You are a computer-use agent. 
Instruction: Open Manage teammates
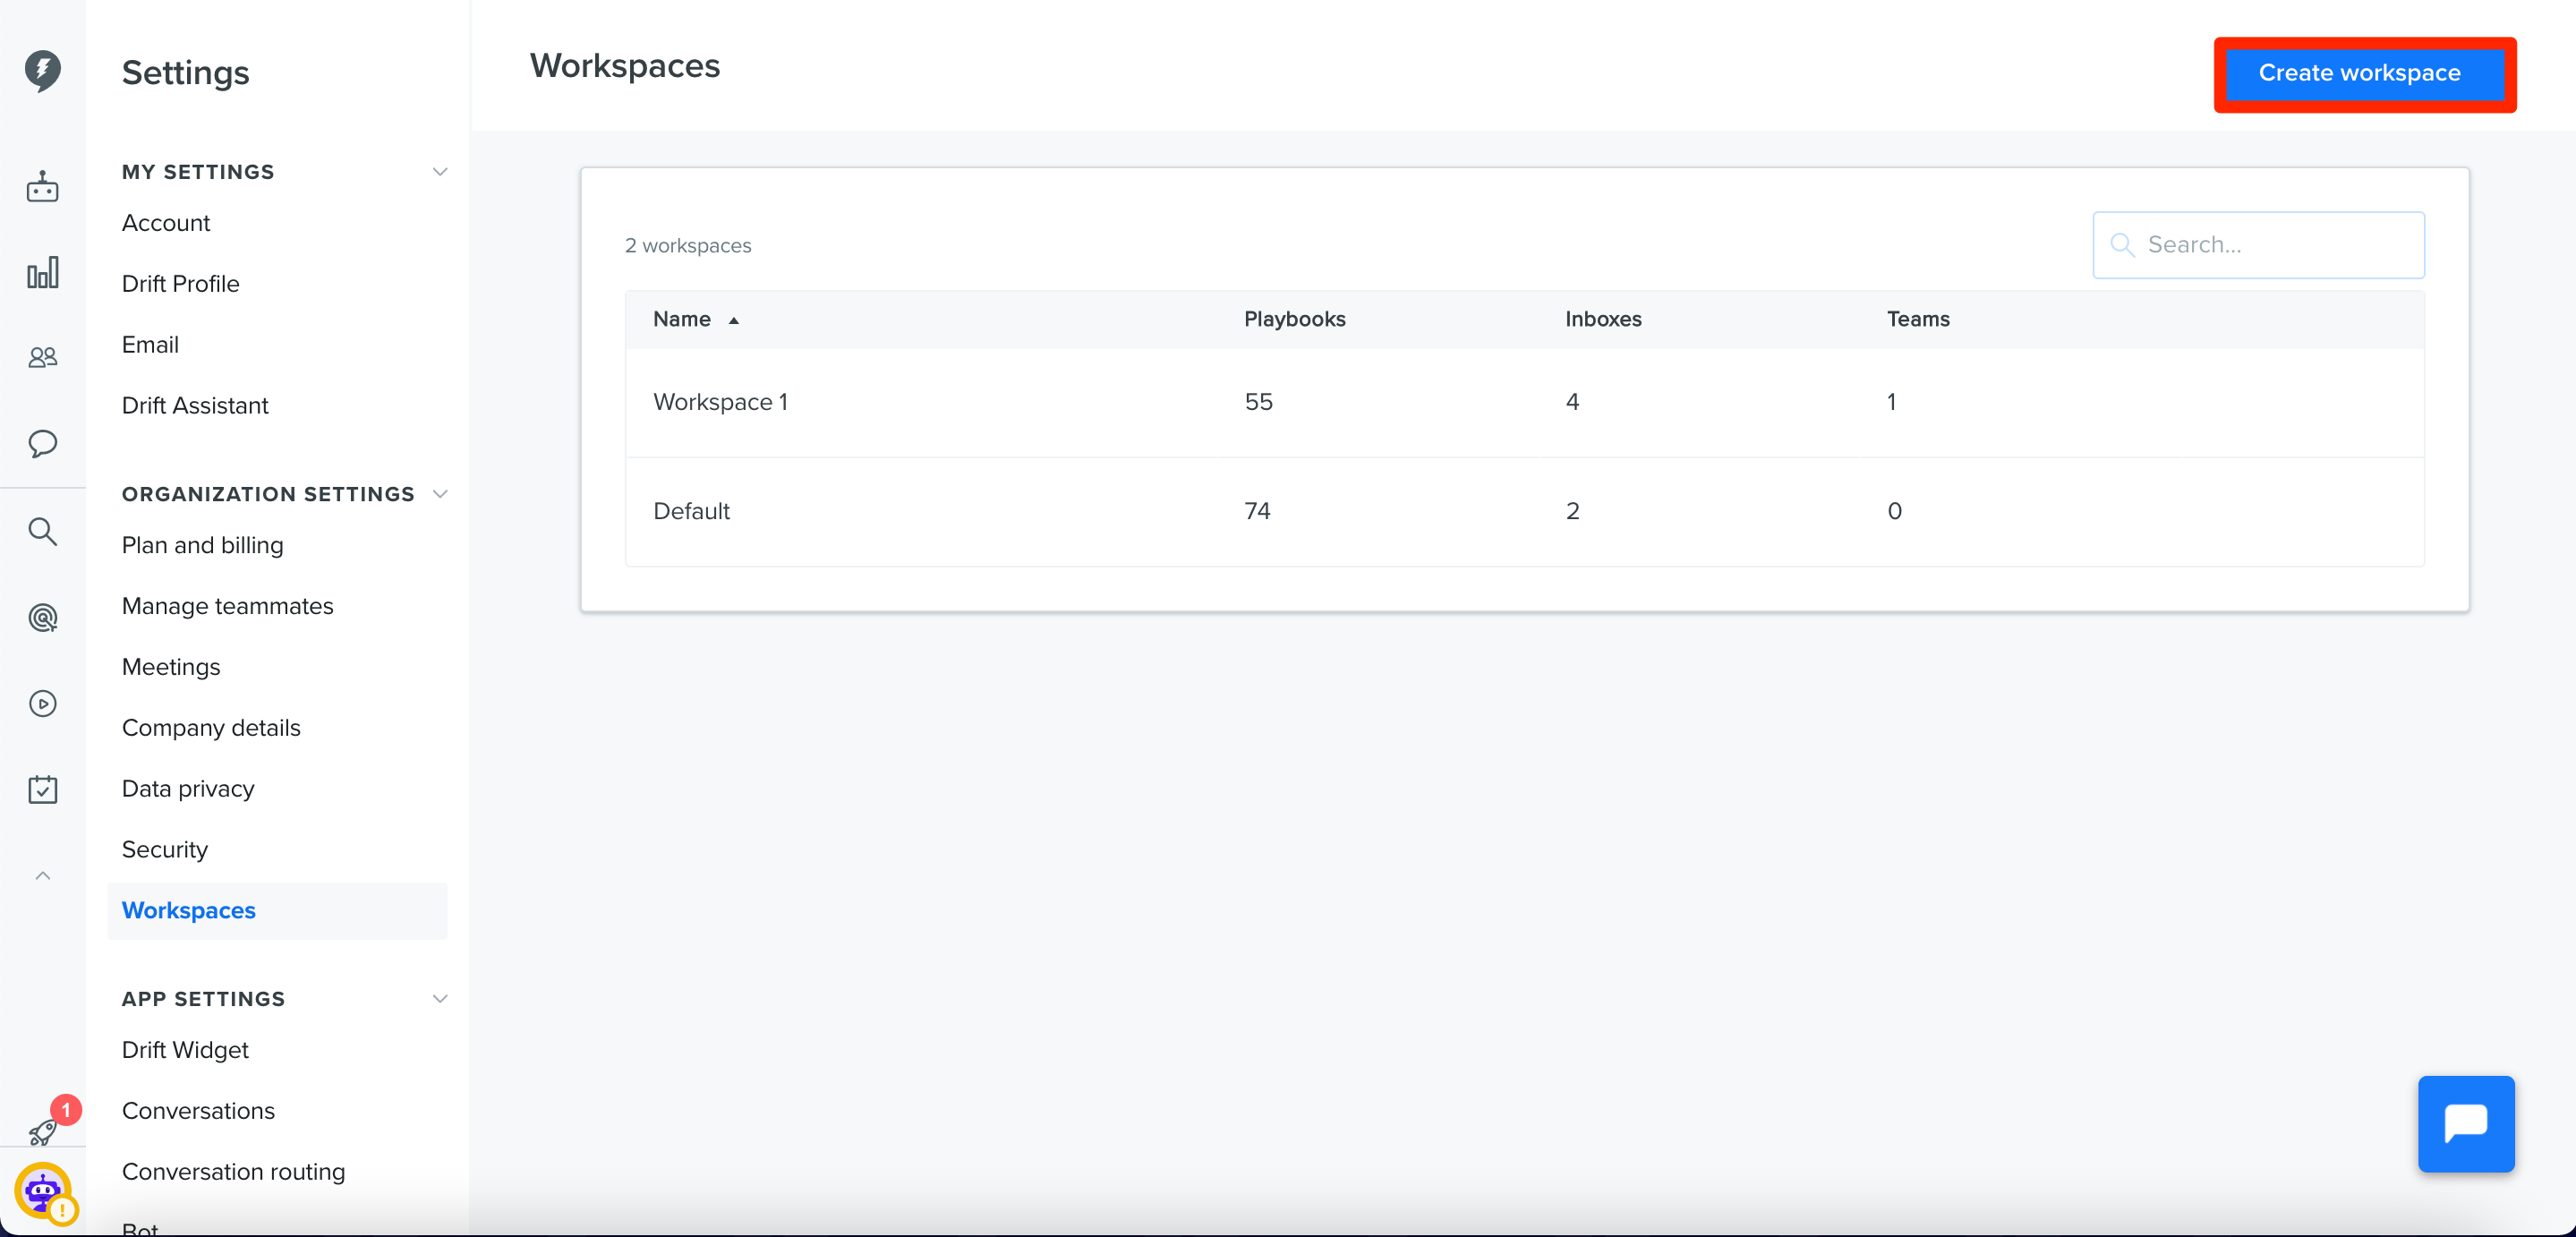click(227, 607)
